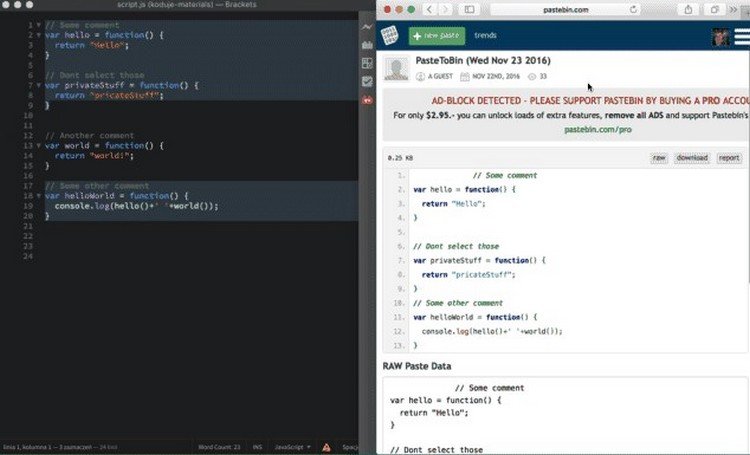Toggle Safari sidebar button
This screenshot has height=455, width=750.
coord(470,9)
